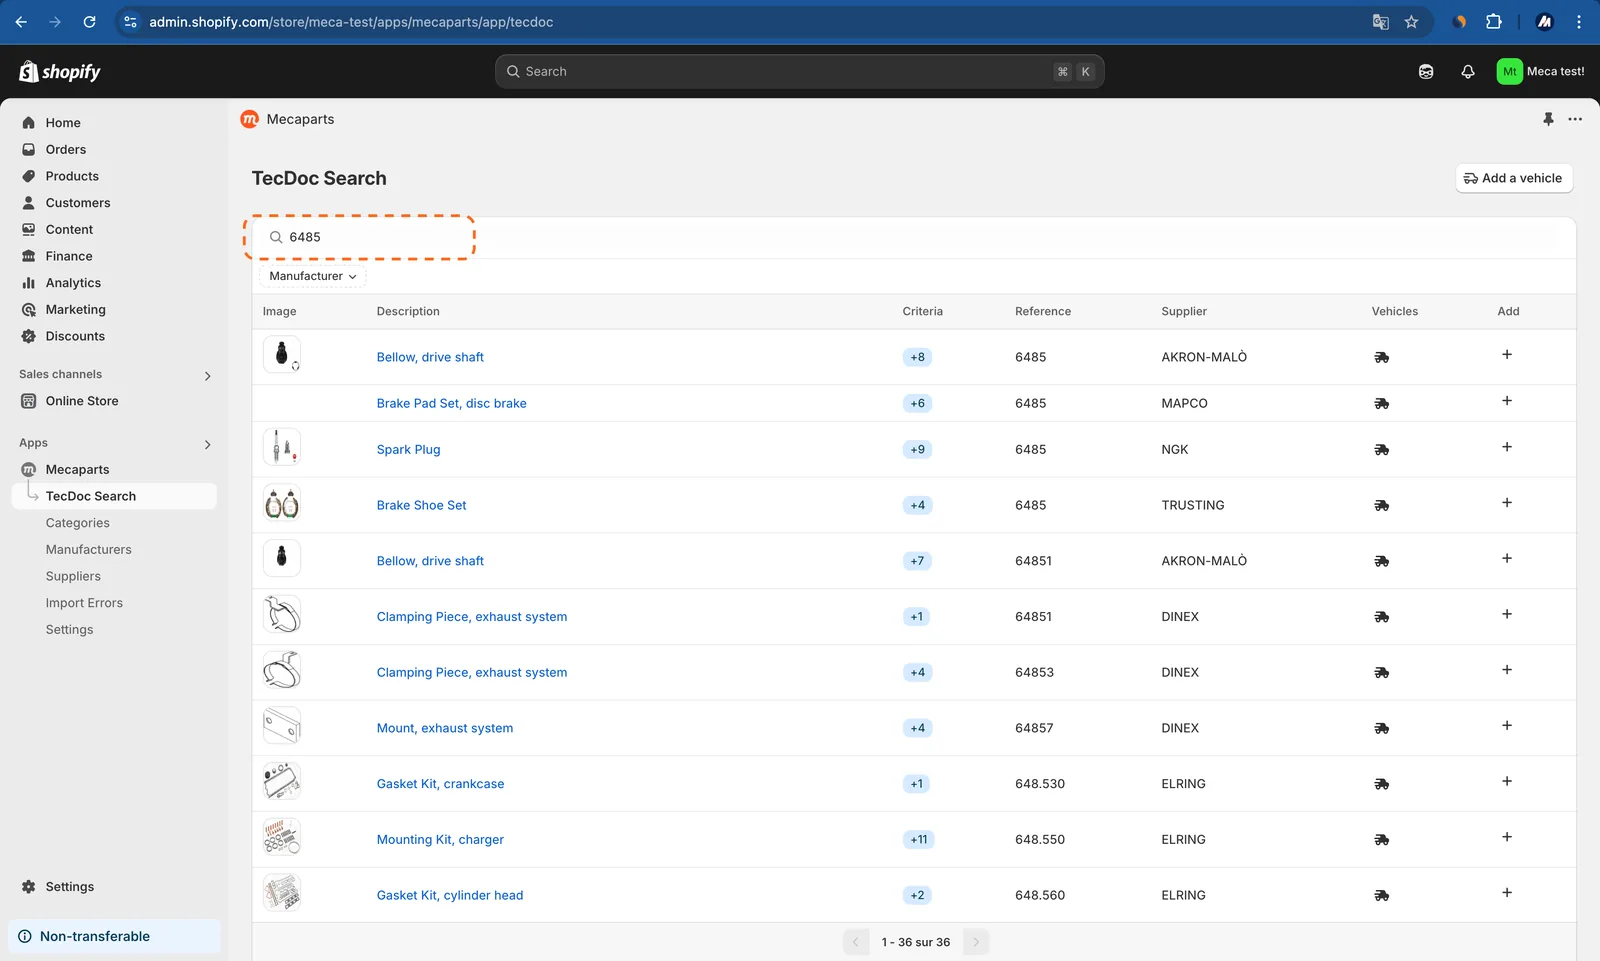Click the Add a vehicle button
The height and width of the screenshot is (961, 1600).
[1514, 178]
